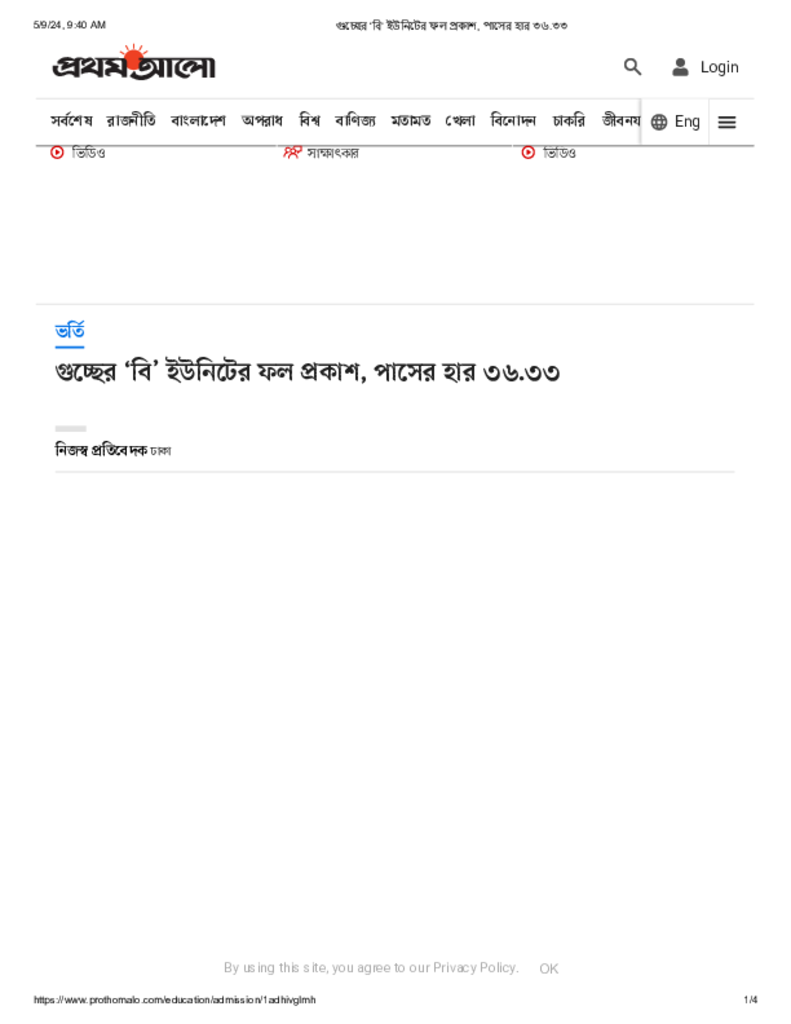Screen dimensions: 791x1024
Task: Select the বাংলাদেশ section
Action: 199,121
